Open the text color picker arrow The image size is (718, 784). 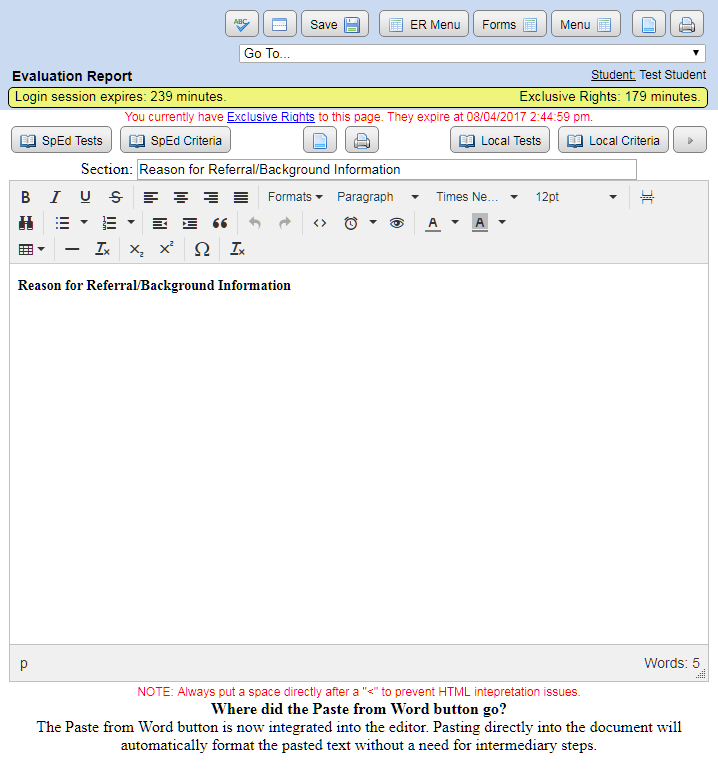[454, 223]
